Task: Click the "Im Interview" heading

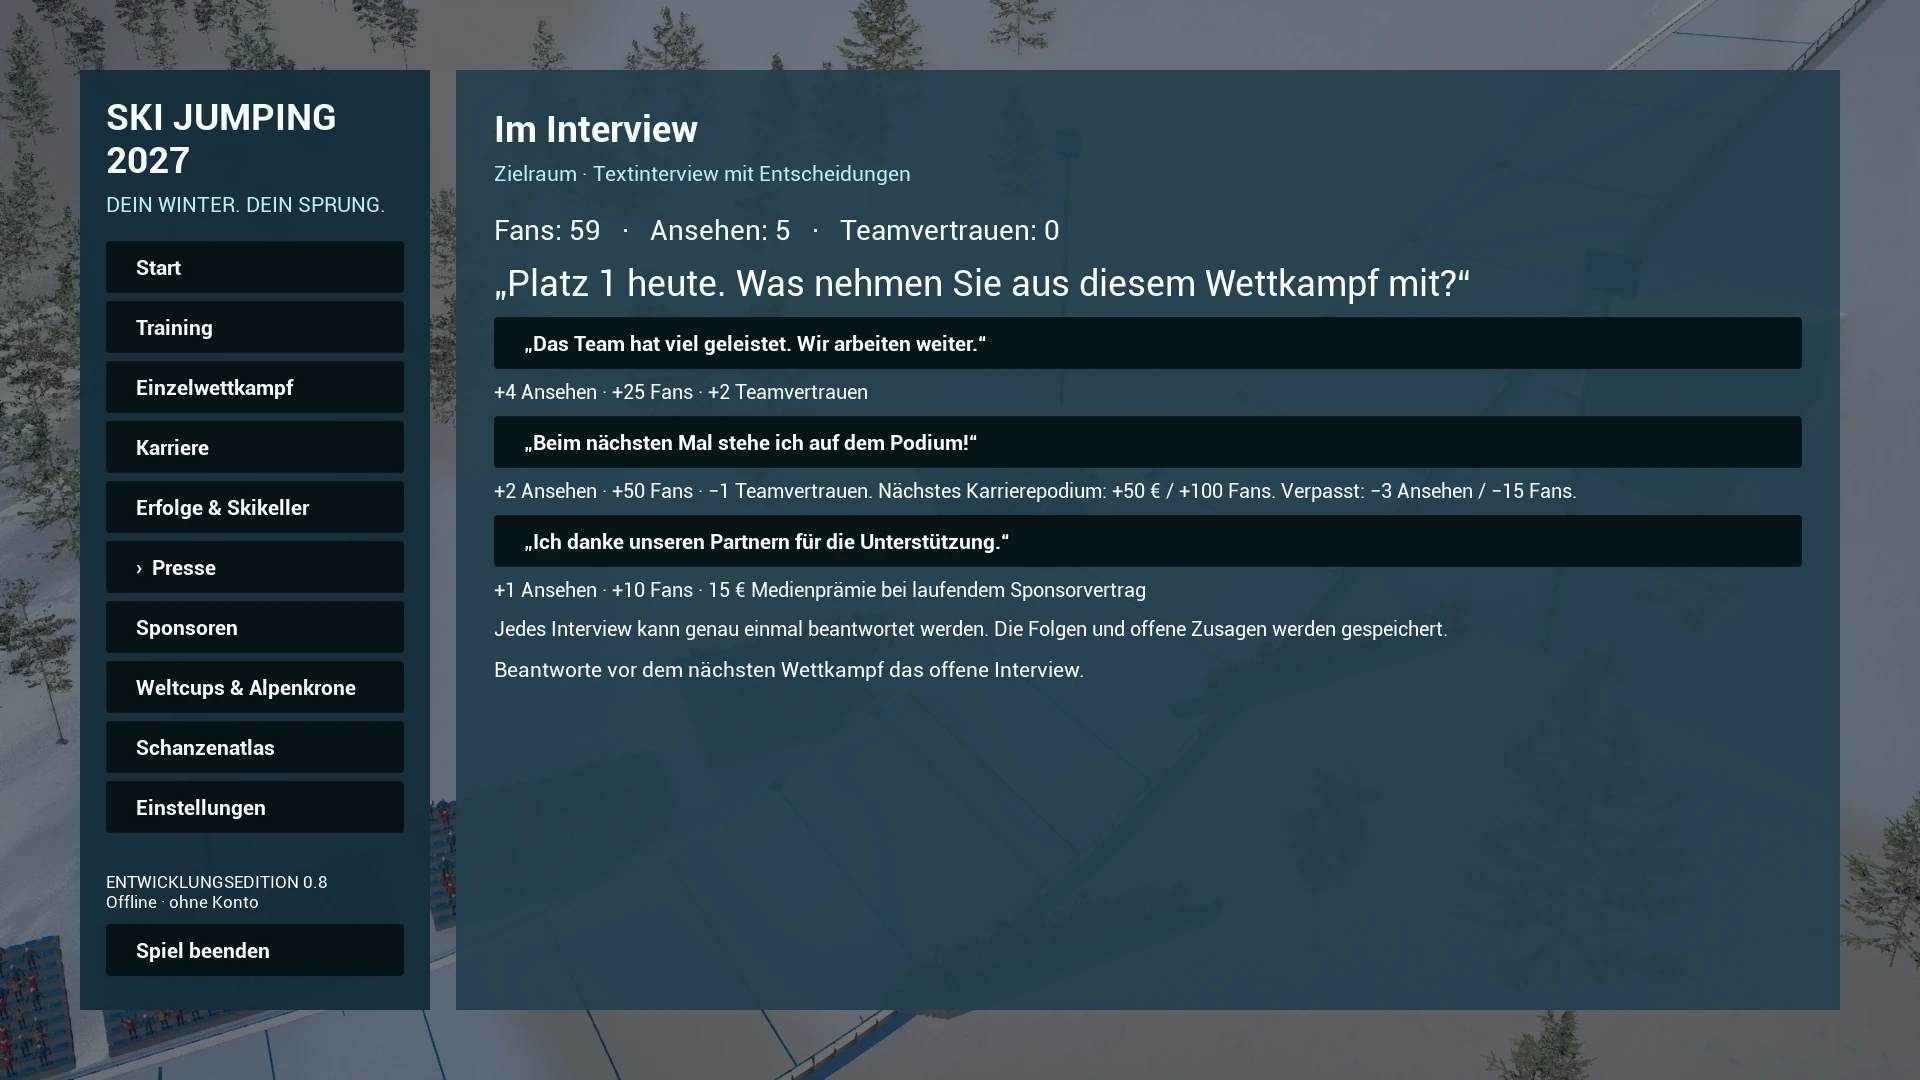Action: click(x=596, y=129)
